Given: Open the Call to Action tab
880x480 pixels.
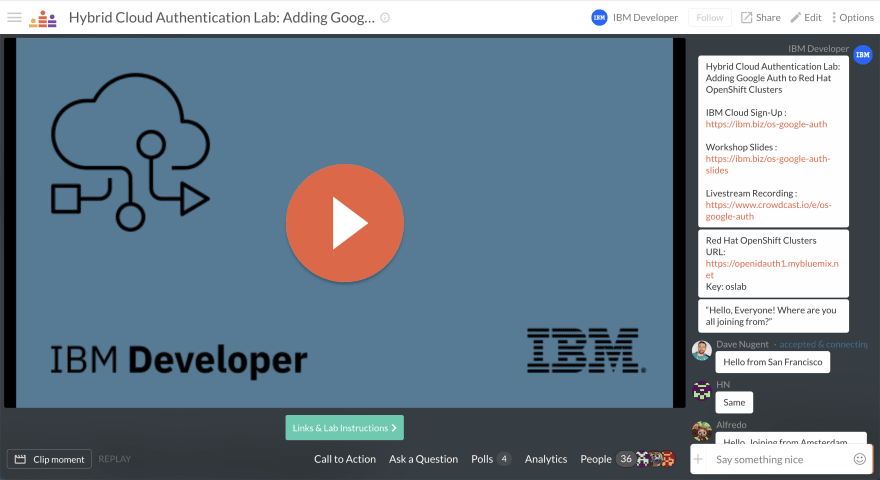Looking at the screenshot, I should pyautogui.click(x=345, y=459).
